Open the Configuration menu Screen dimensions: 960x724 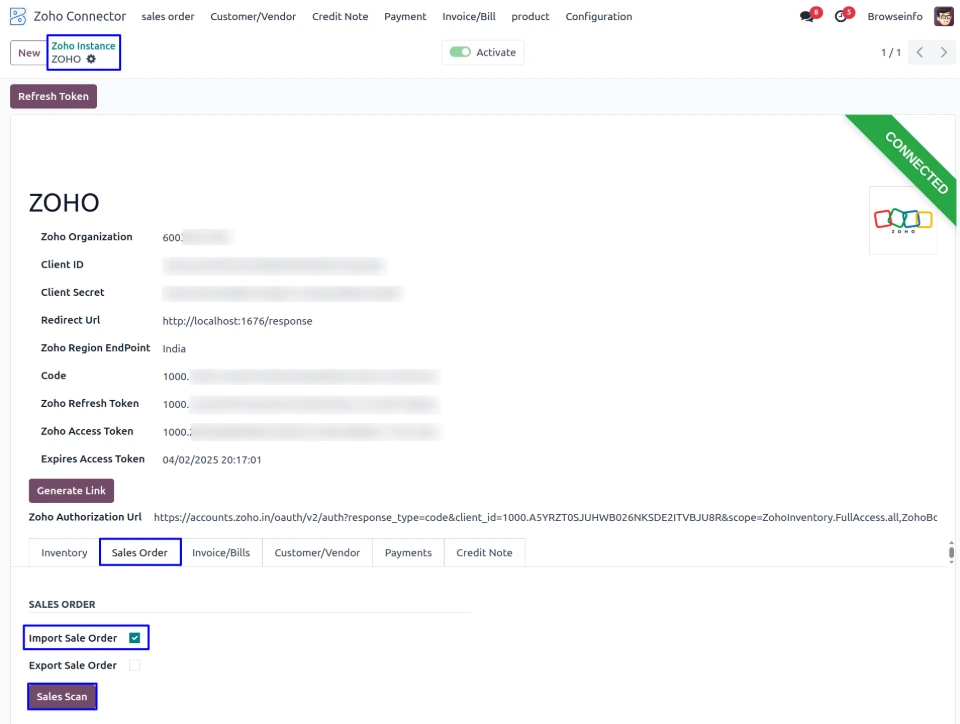(x=598, y=17)
